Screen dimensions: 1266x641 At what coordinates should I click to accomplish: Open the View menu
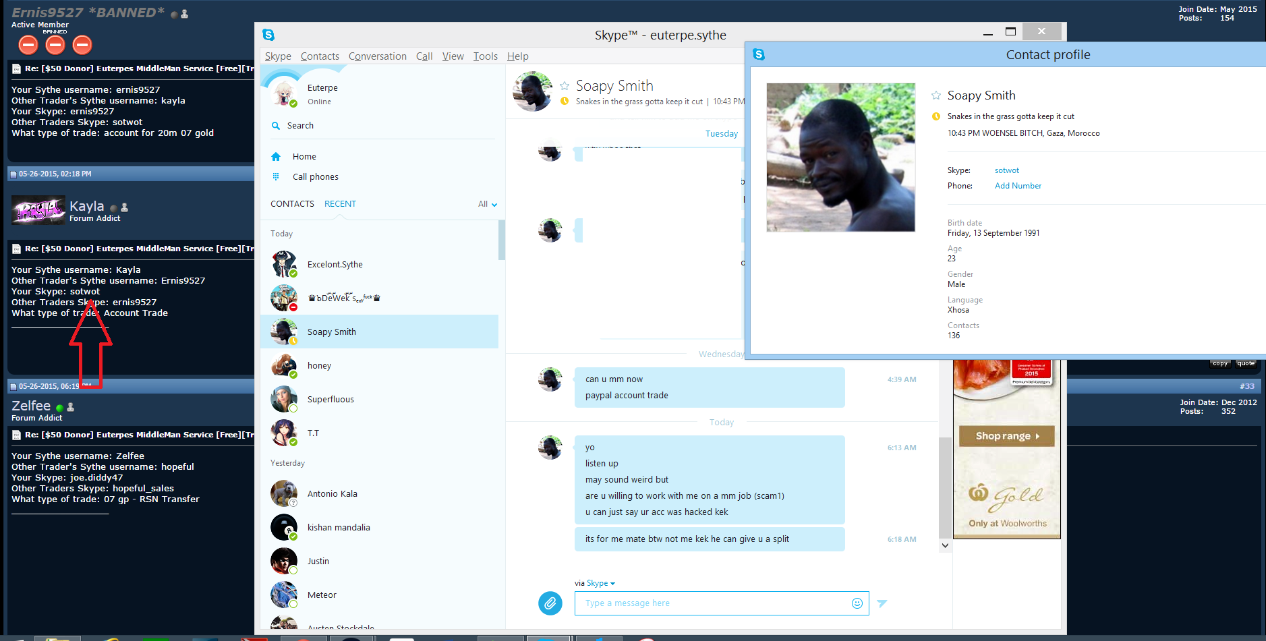453,56
